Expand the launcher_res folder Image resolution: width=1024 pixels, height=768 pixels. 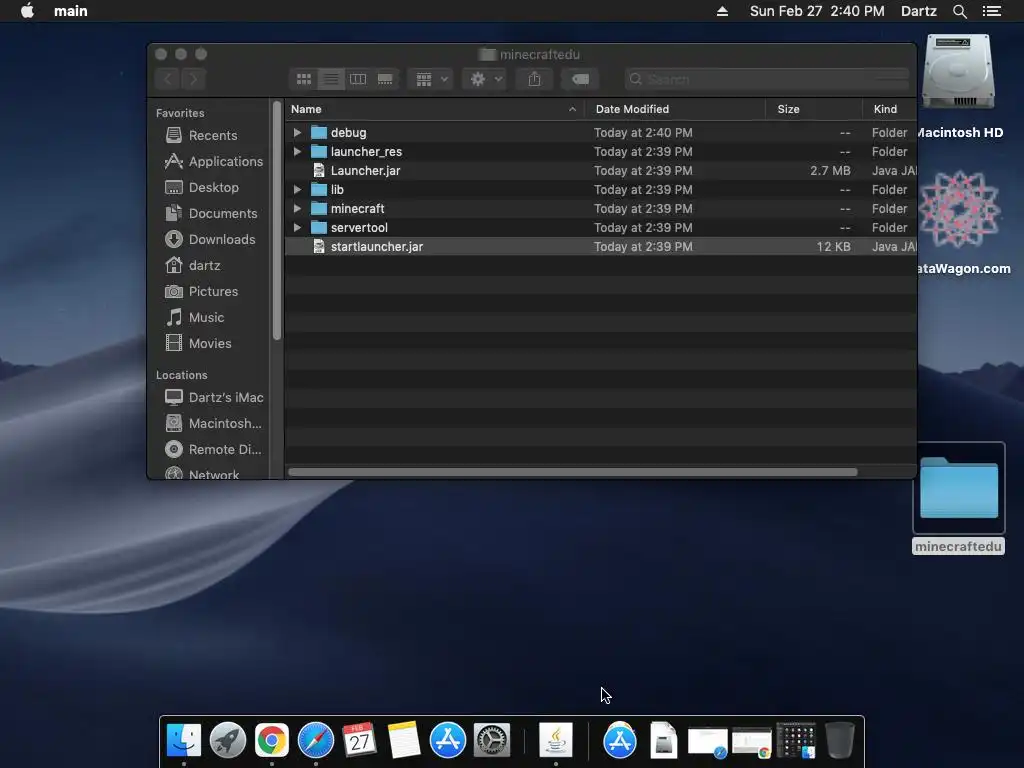click(297, 152)
